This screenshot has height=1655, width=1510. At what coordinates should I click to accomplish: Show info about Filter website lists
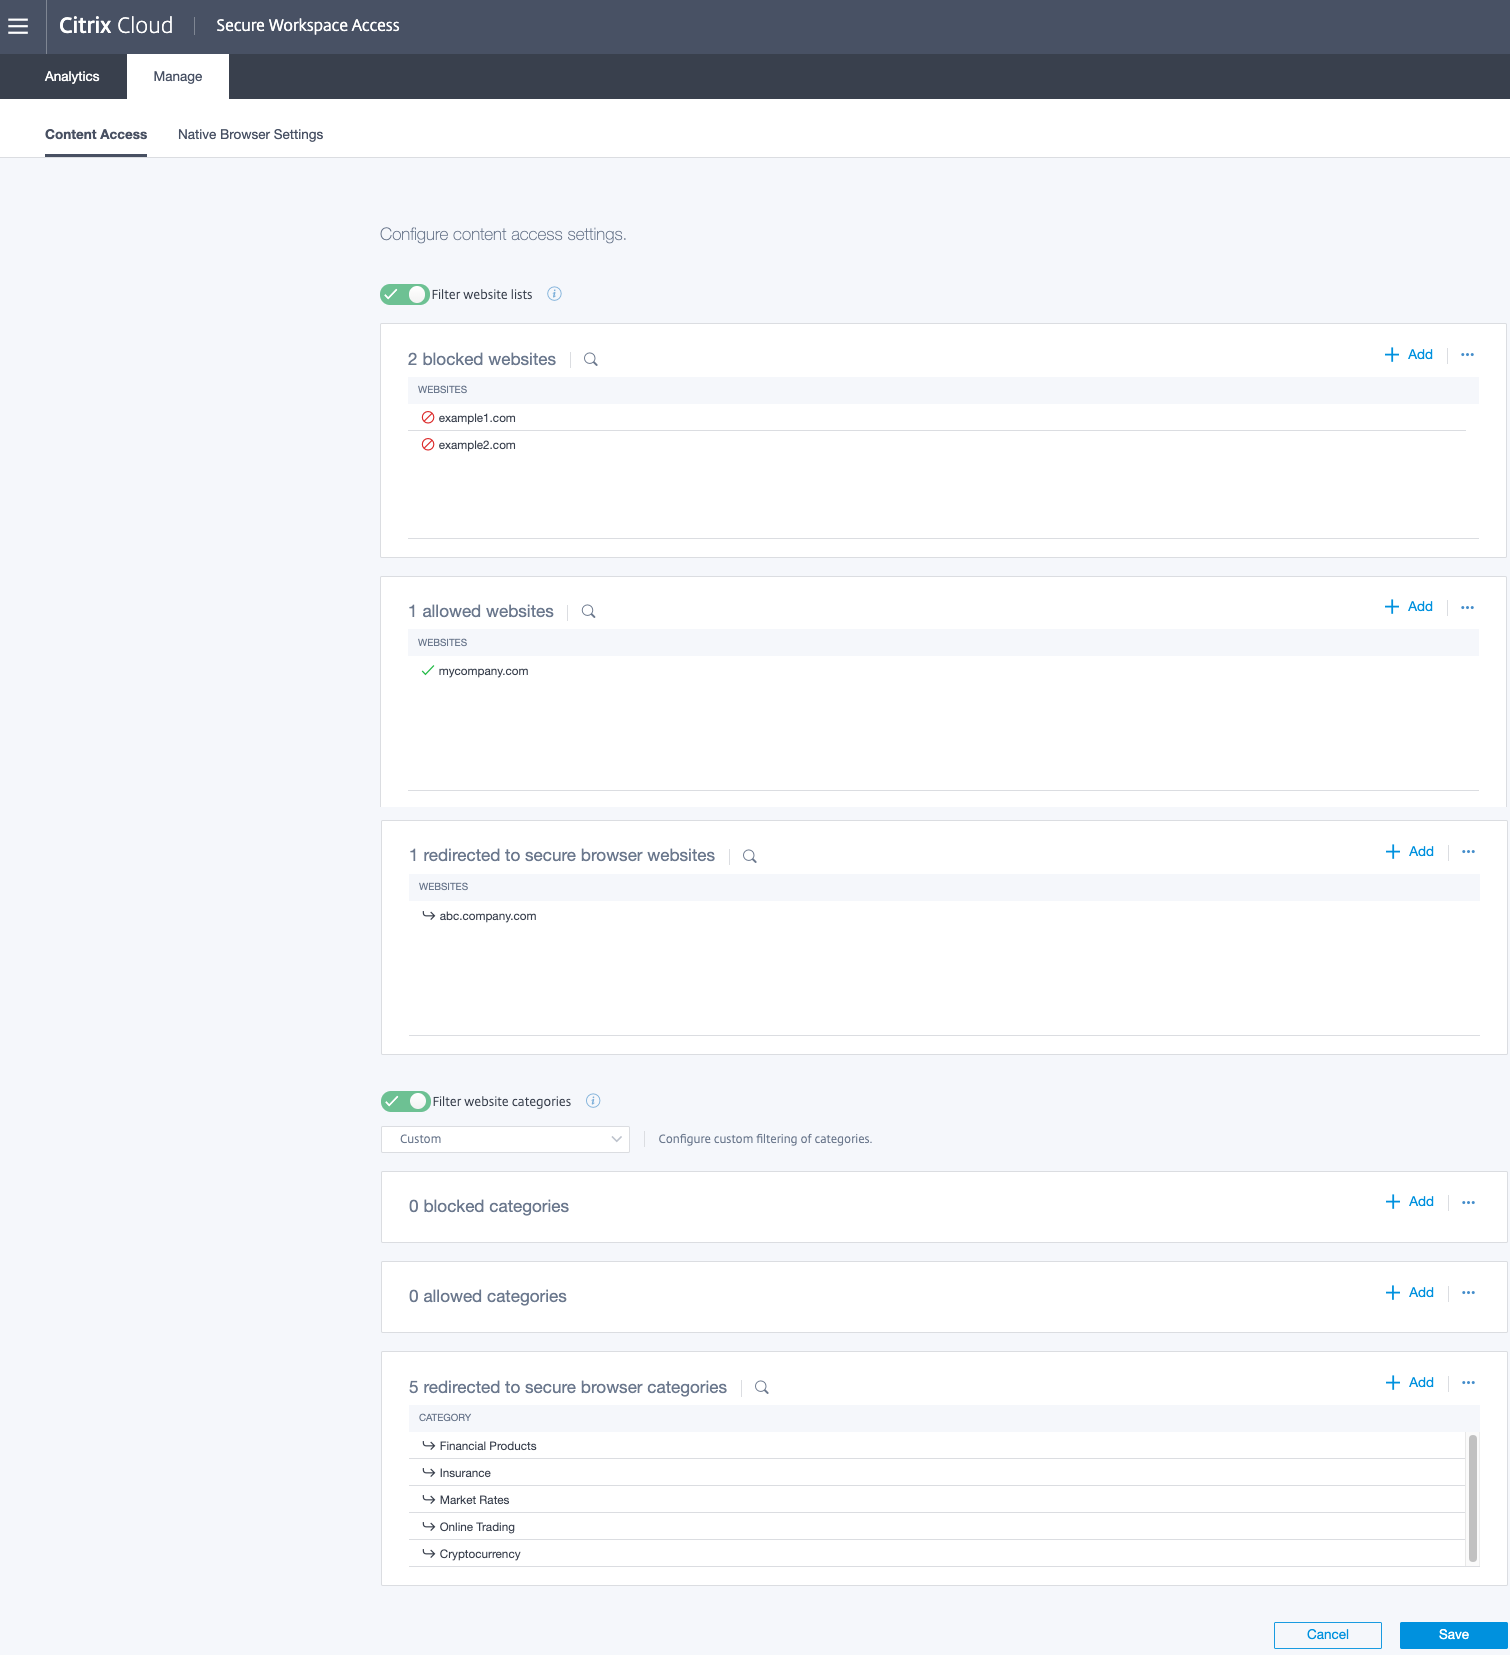pos(554,294)
